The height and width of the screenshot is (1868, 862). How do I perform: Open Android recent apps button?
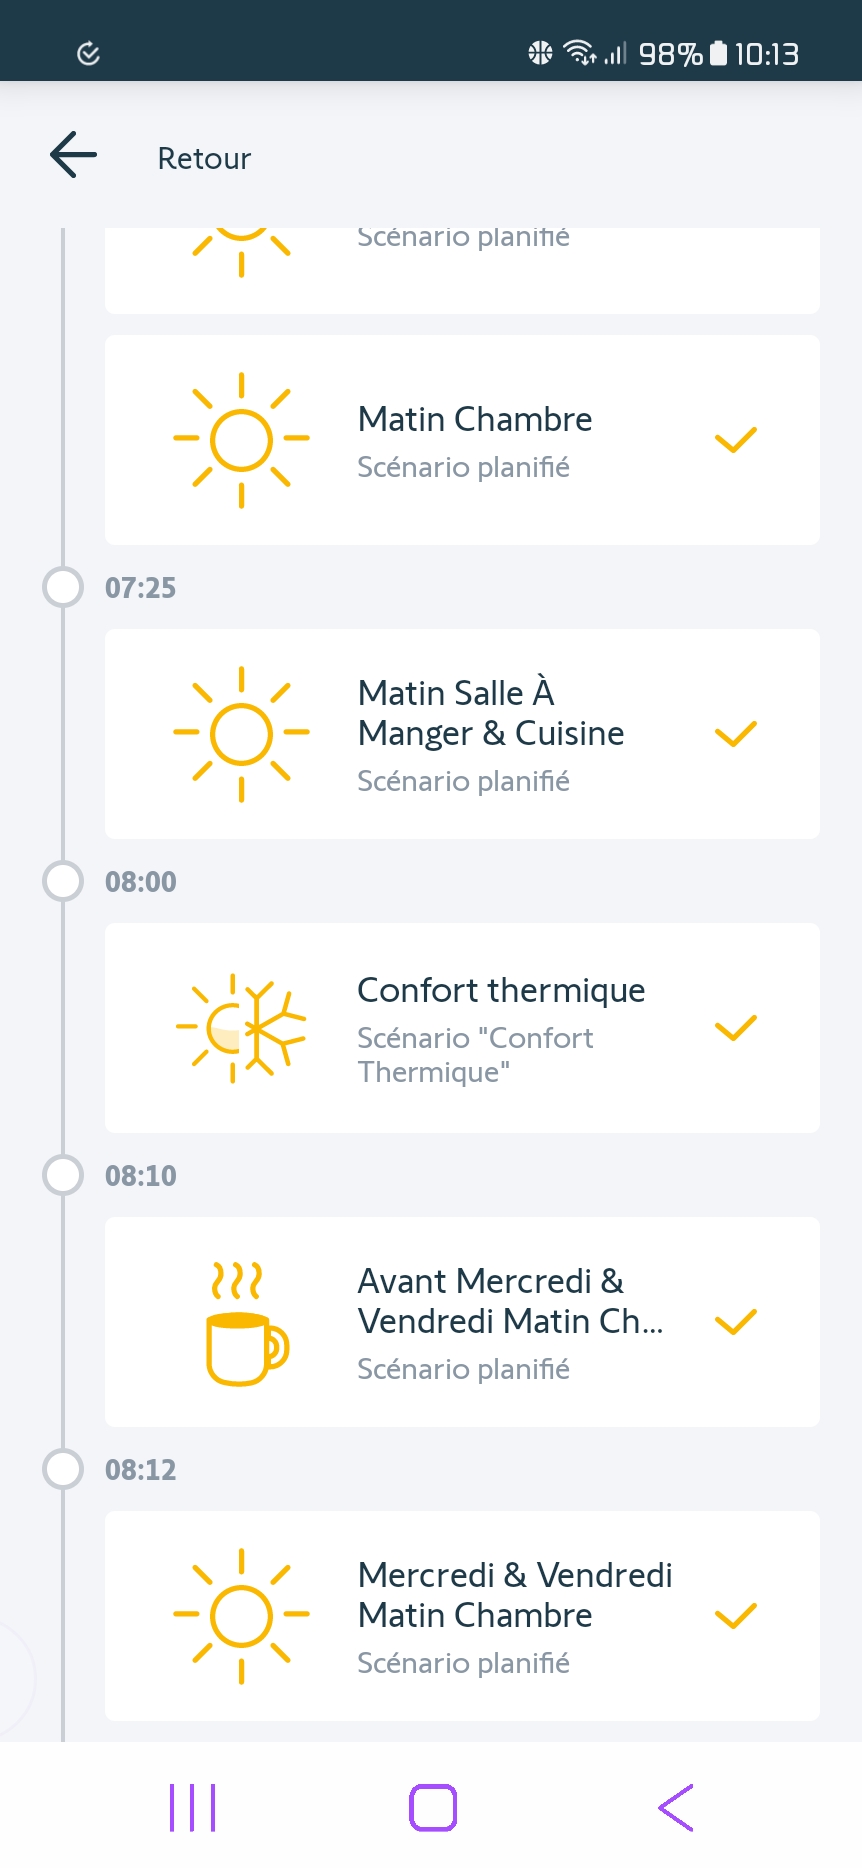pos(193,1808)
